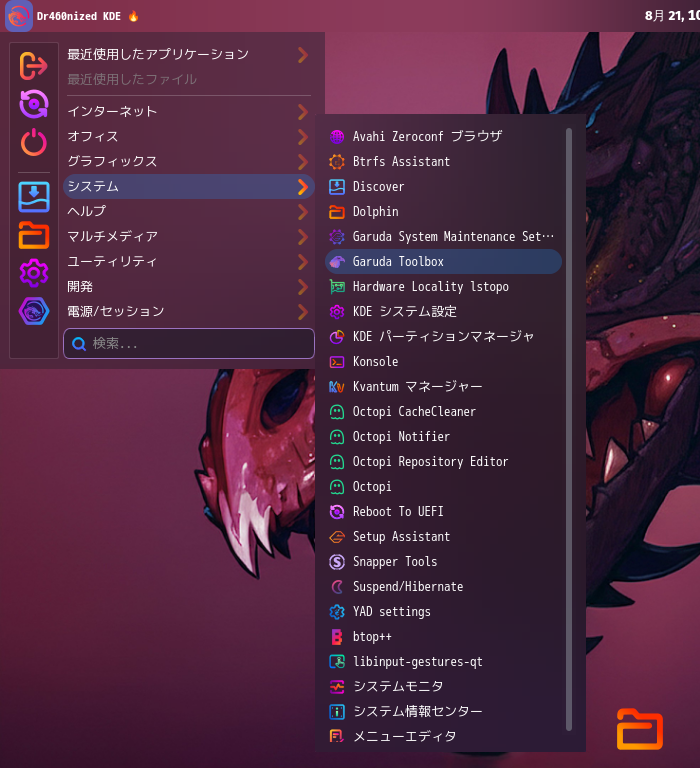Launch Octopi Repository Editor
700x768 pixels.
[443, 462]
